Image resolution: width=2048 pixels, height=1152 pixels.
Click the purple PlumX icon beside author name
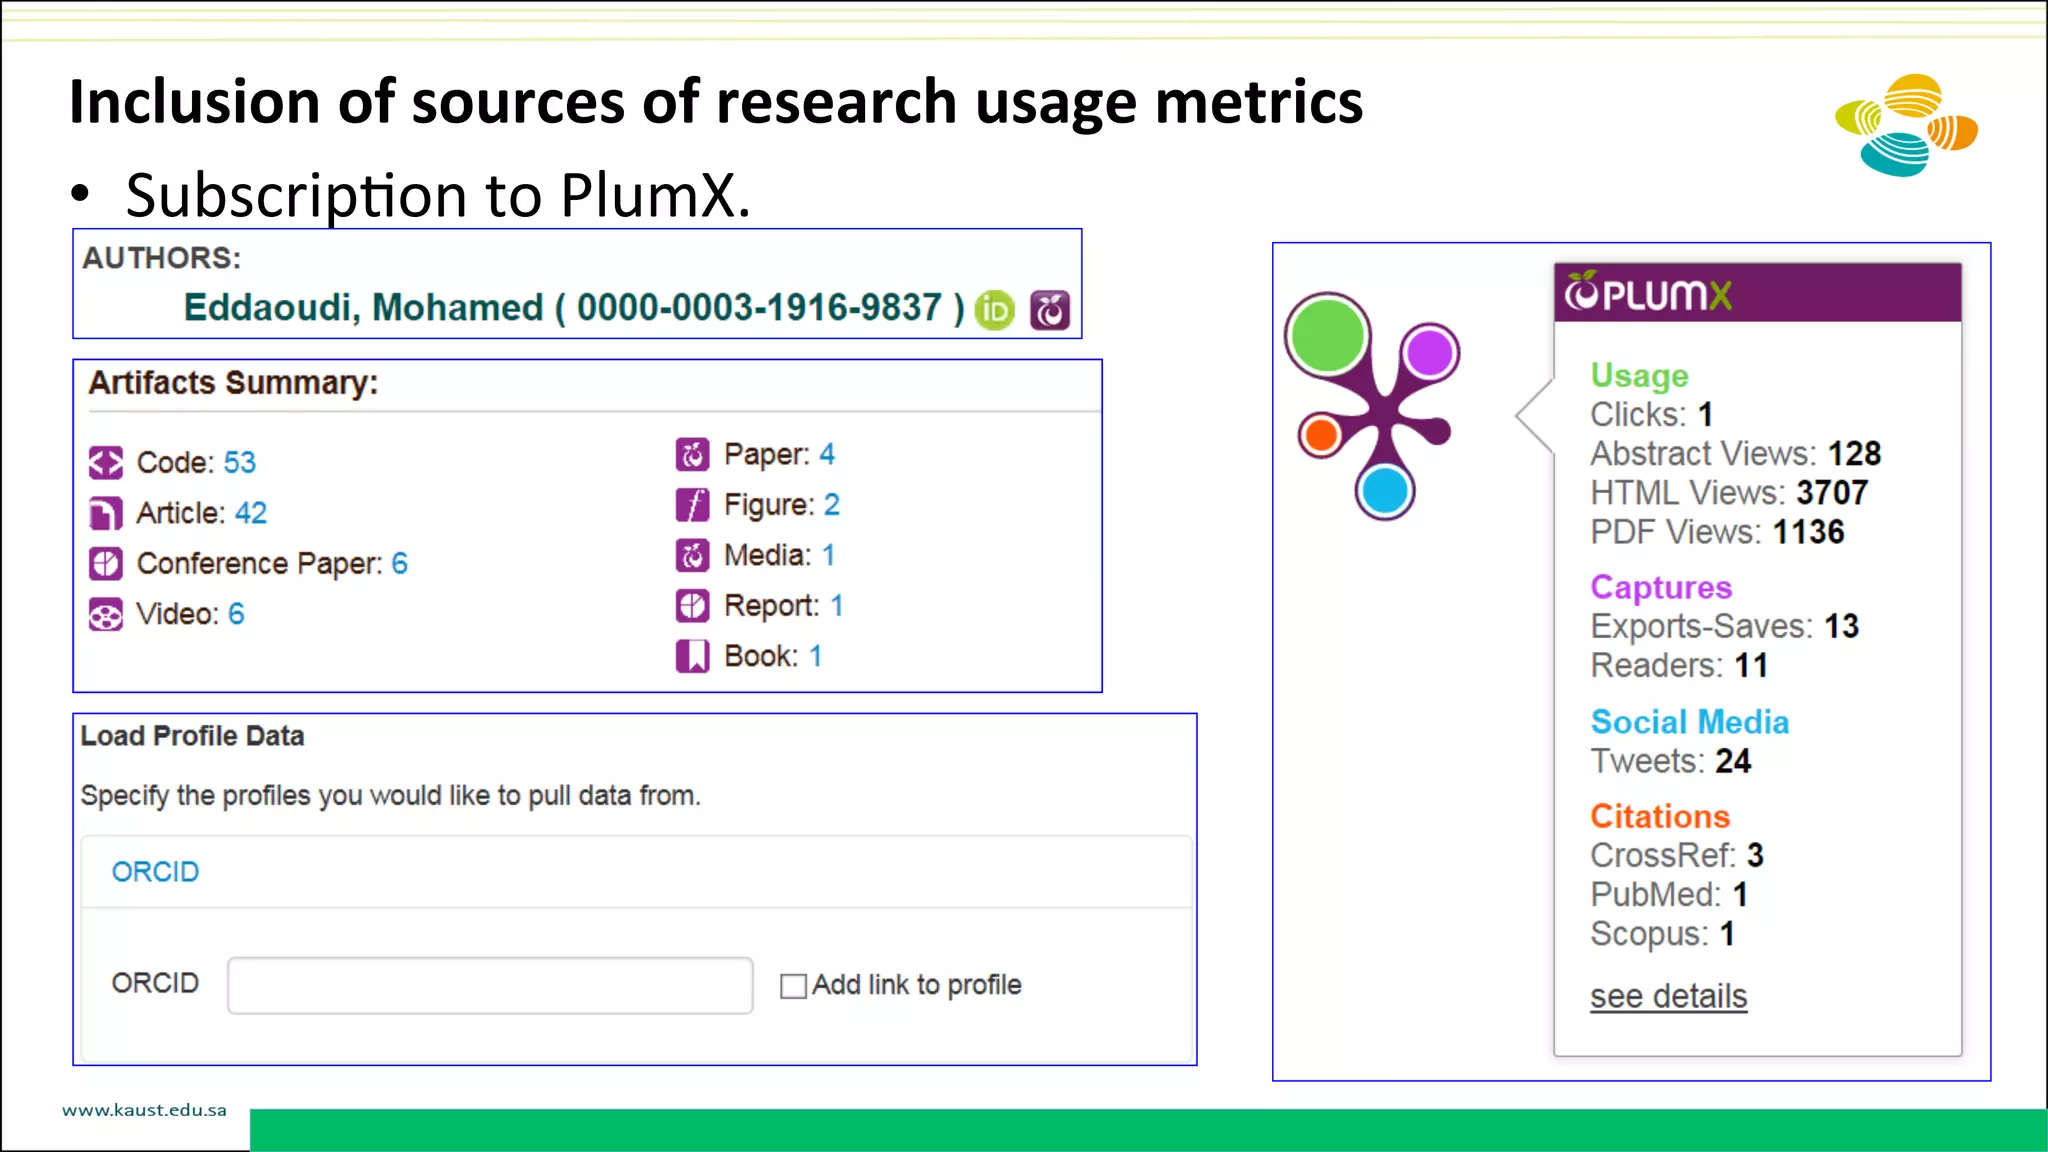pos(1050,310)
